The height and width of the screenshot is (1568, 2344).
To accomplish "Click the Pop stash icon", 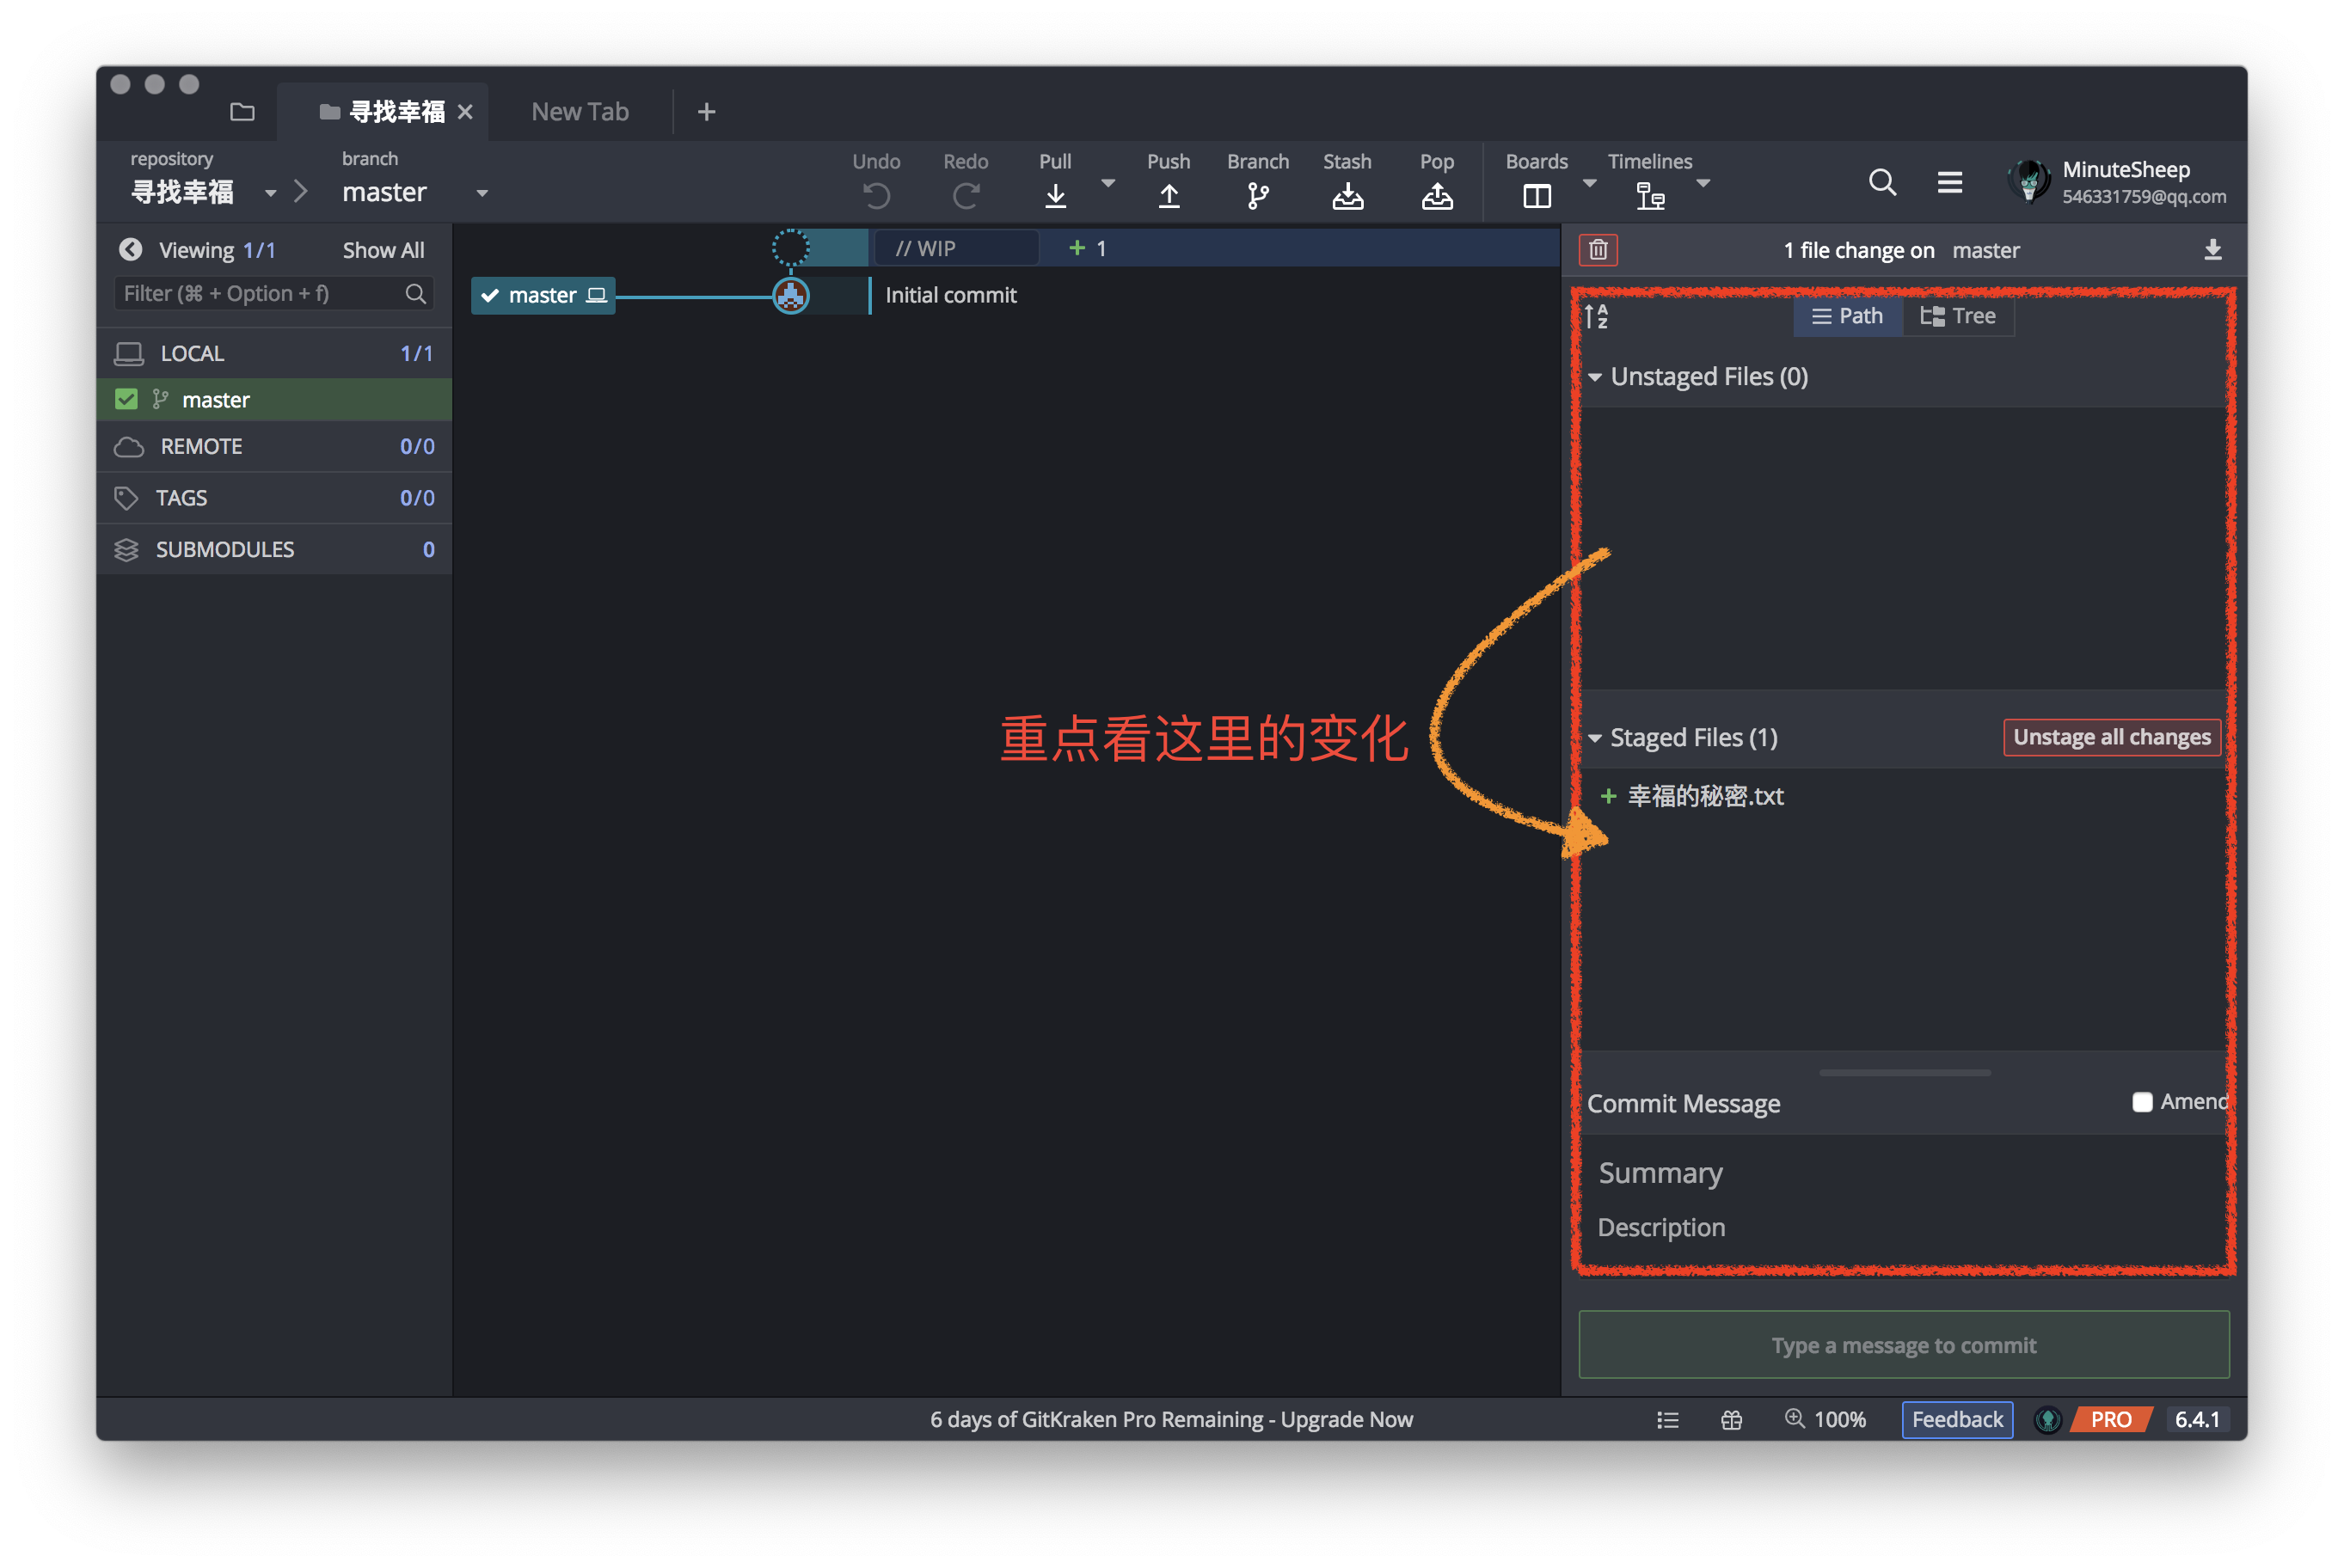I will click(1436, 195).
